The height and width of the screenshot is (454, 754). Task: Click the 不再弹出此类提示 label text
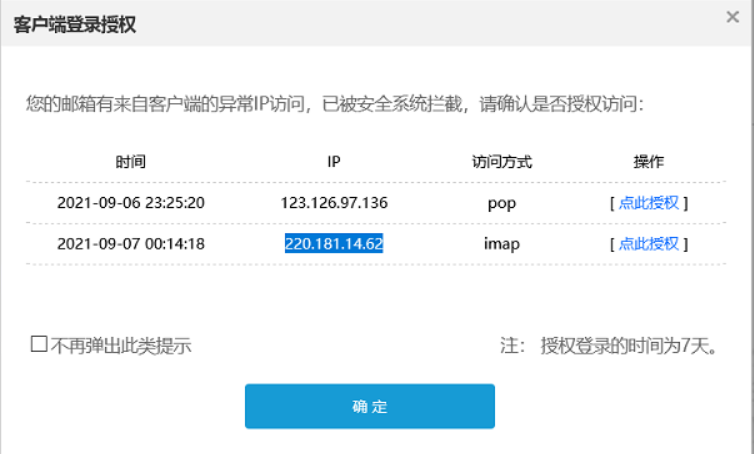120,346
